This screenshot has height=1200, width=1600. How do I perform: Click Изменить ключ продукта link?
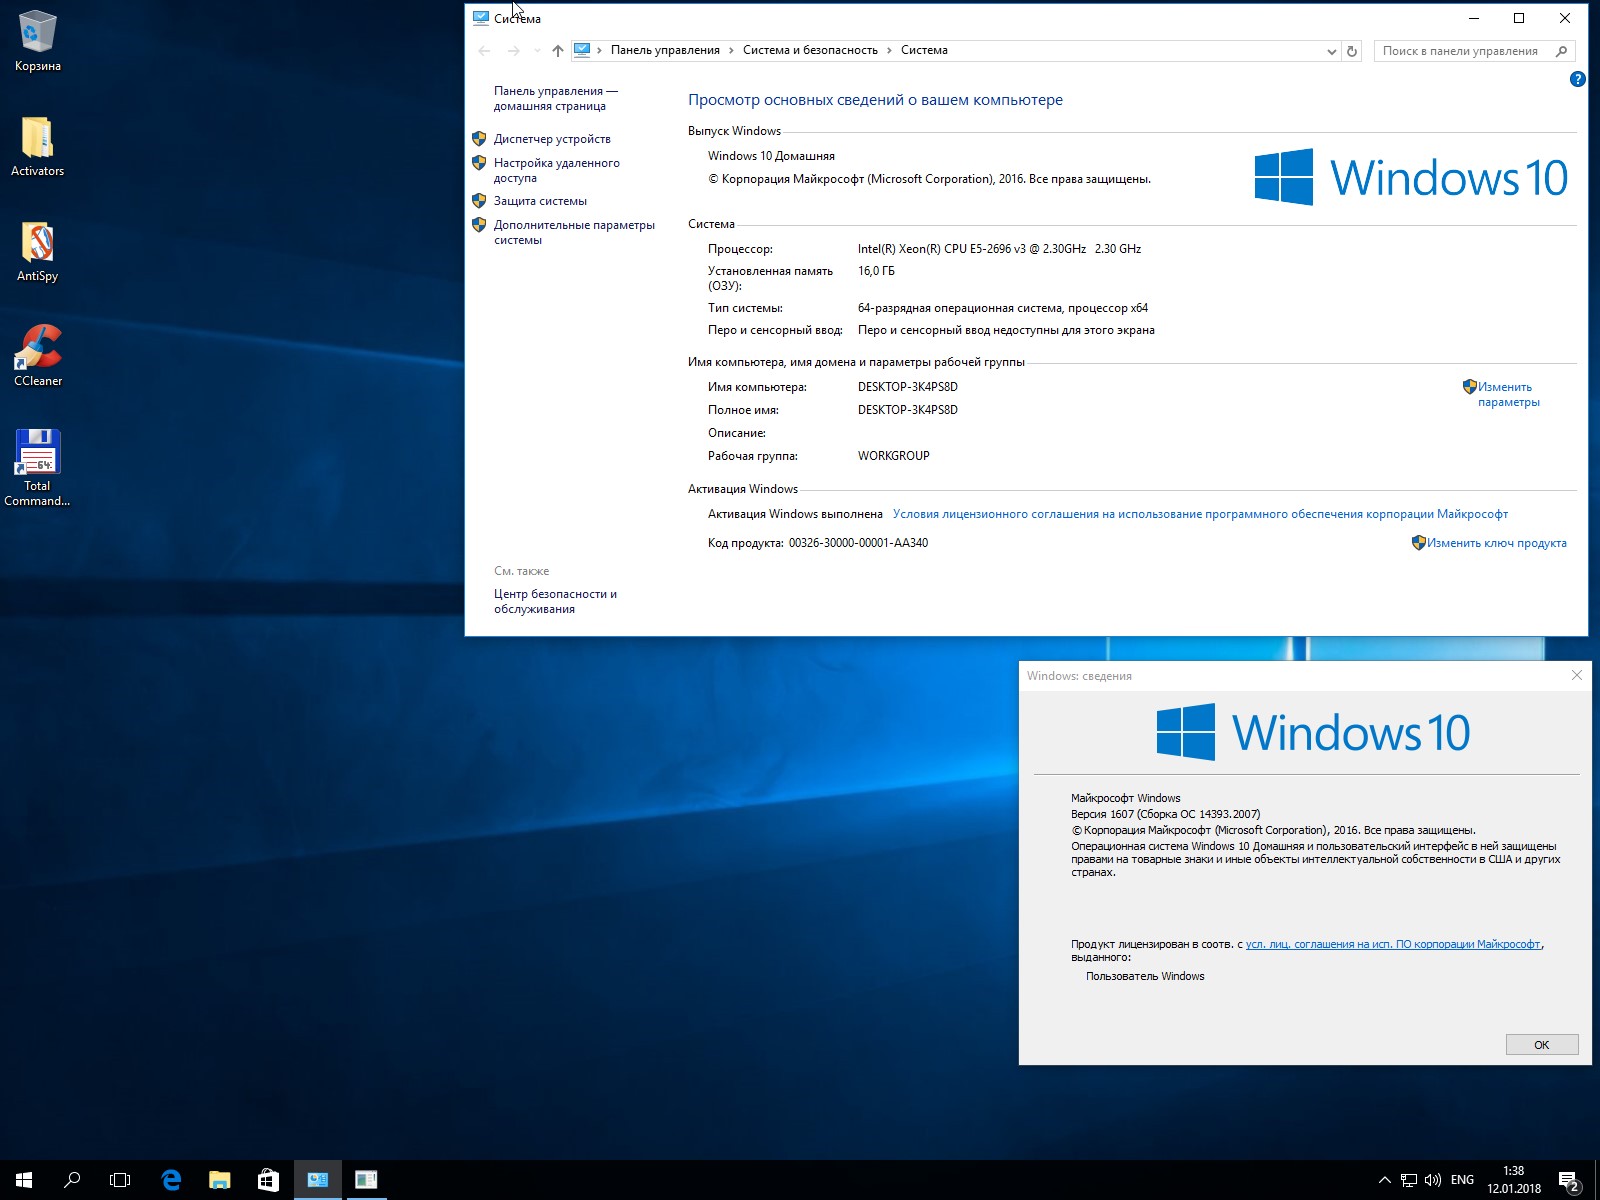[x=1496, y=543]
